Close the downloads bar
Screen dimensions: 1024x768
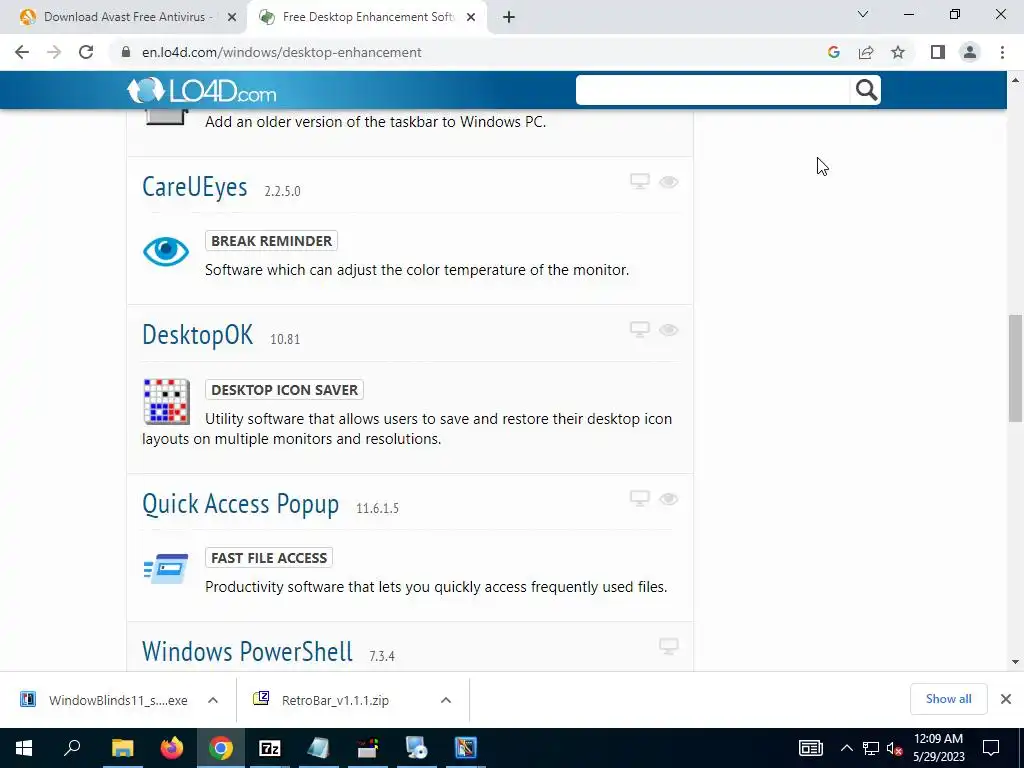click(1006, 699)
